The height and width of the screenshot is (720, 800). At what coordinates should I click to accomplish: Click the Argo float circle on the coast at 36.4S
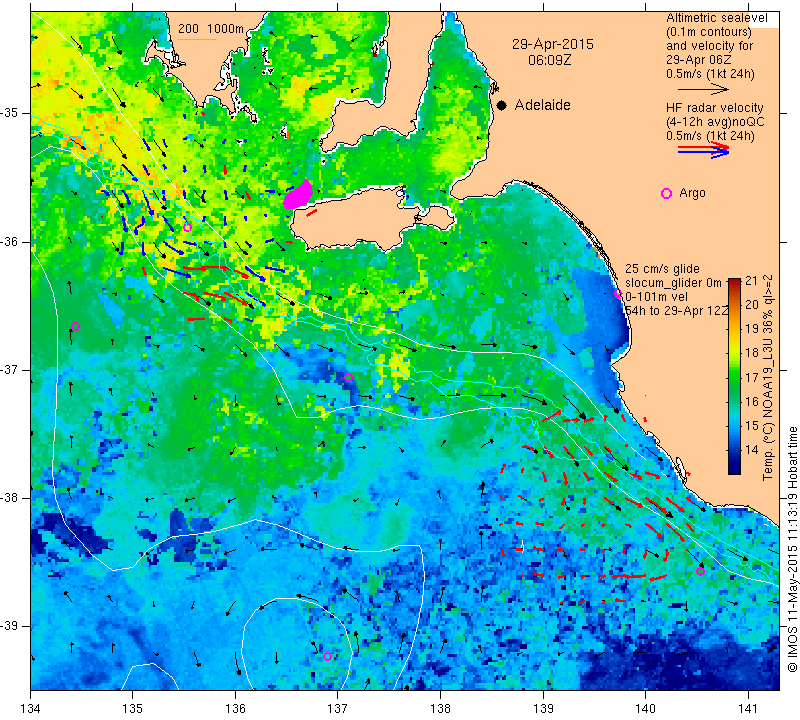(618, 294)
